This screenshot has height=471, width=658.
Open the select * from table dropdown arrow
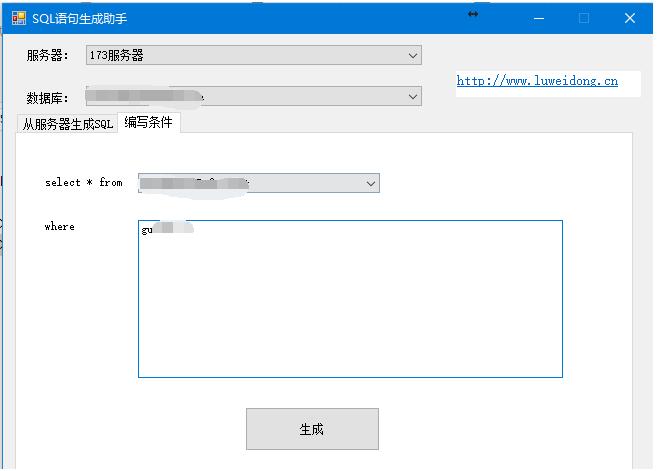click(x=370, y=184)
